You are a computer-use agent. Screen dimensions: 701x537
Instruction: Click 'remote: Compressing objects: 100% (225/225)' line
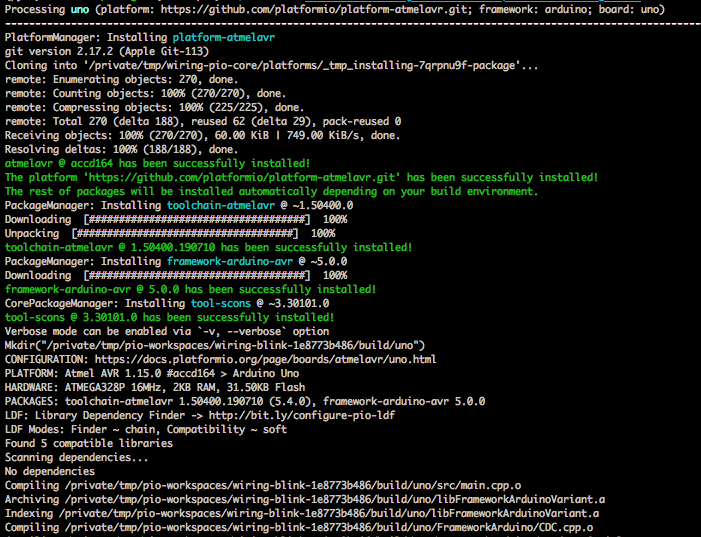click(154, 107)
